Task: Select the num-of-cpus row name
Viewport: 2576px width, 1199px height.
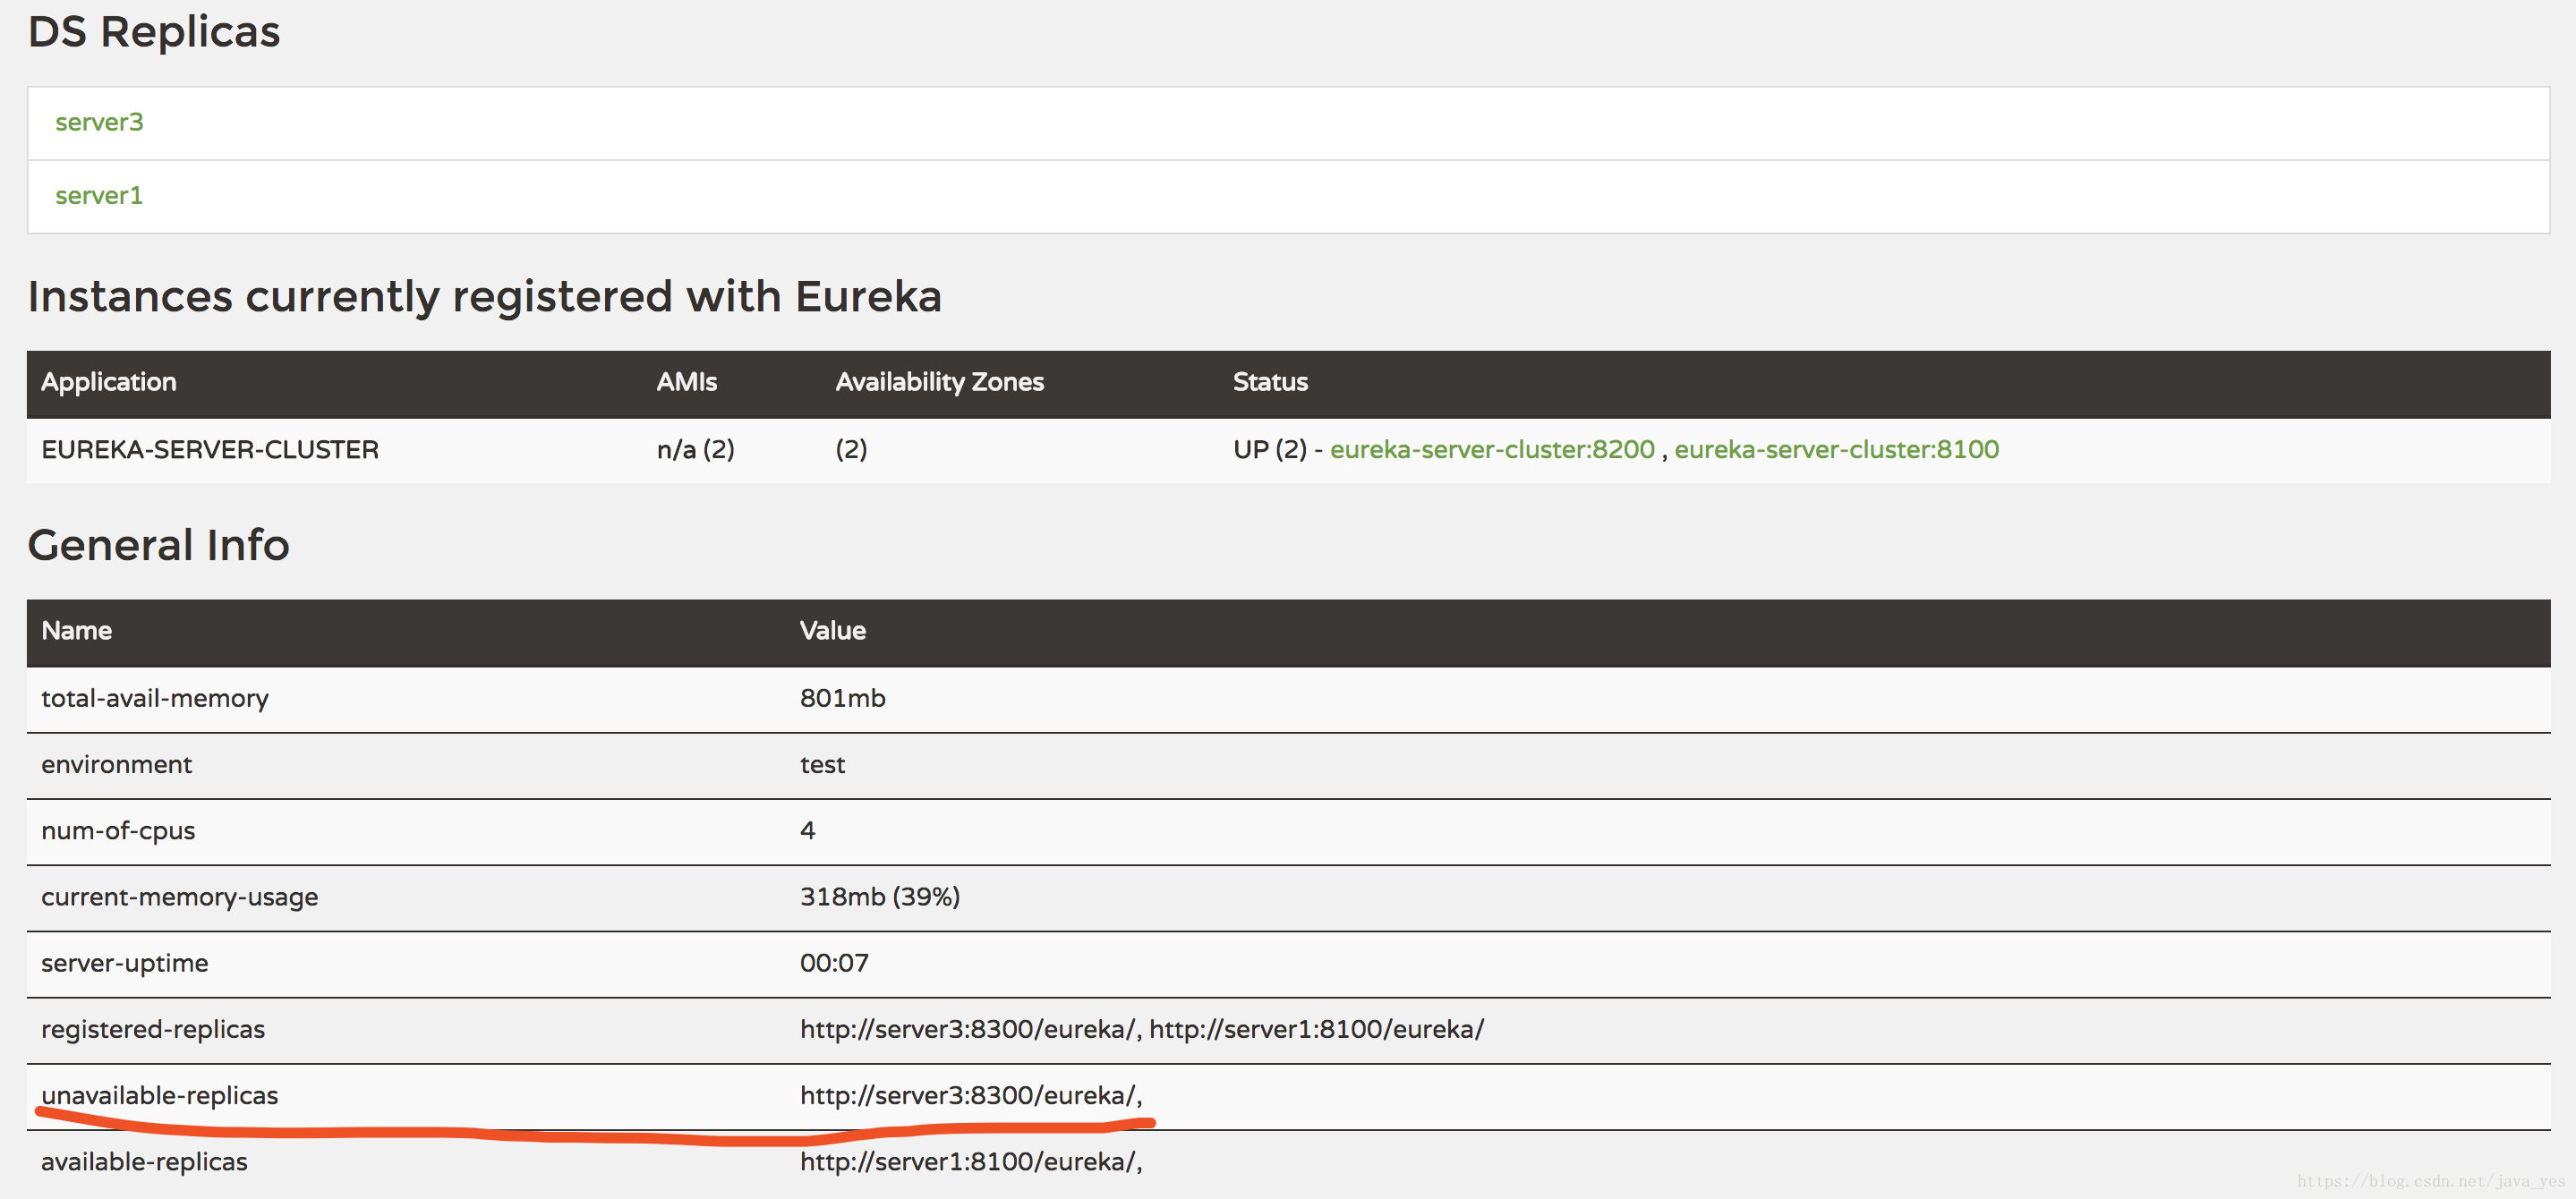Action: (118, 832)
